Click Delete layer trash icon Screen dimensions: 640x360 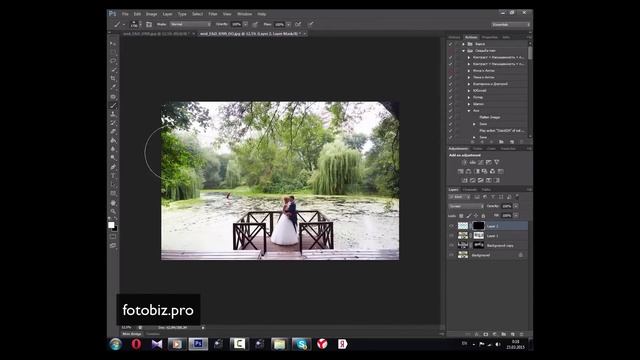pos(521,334)
